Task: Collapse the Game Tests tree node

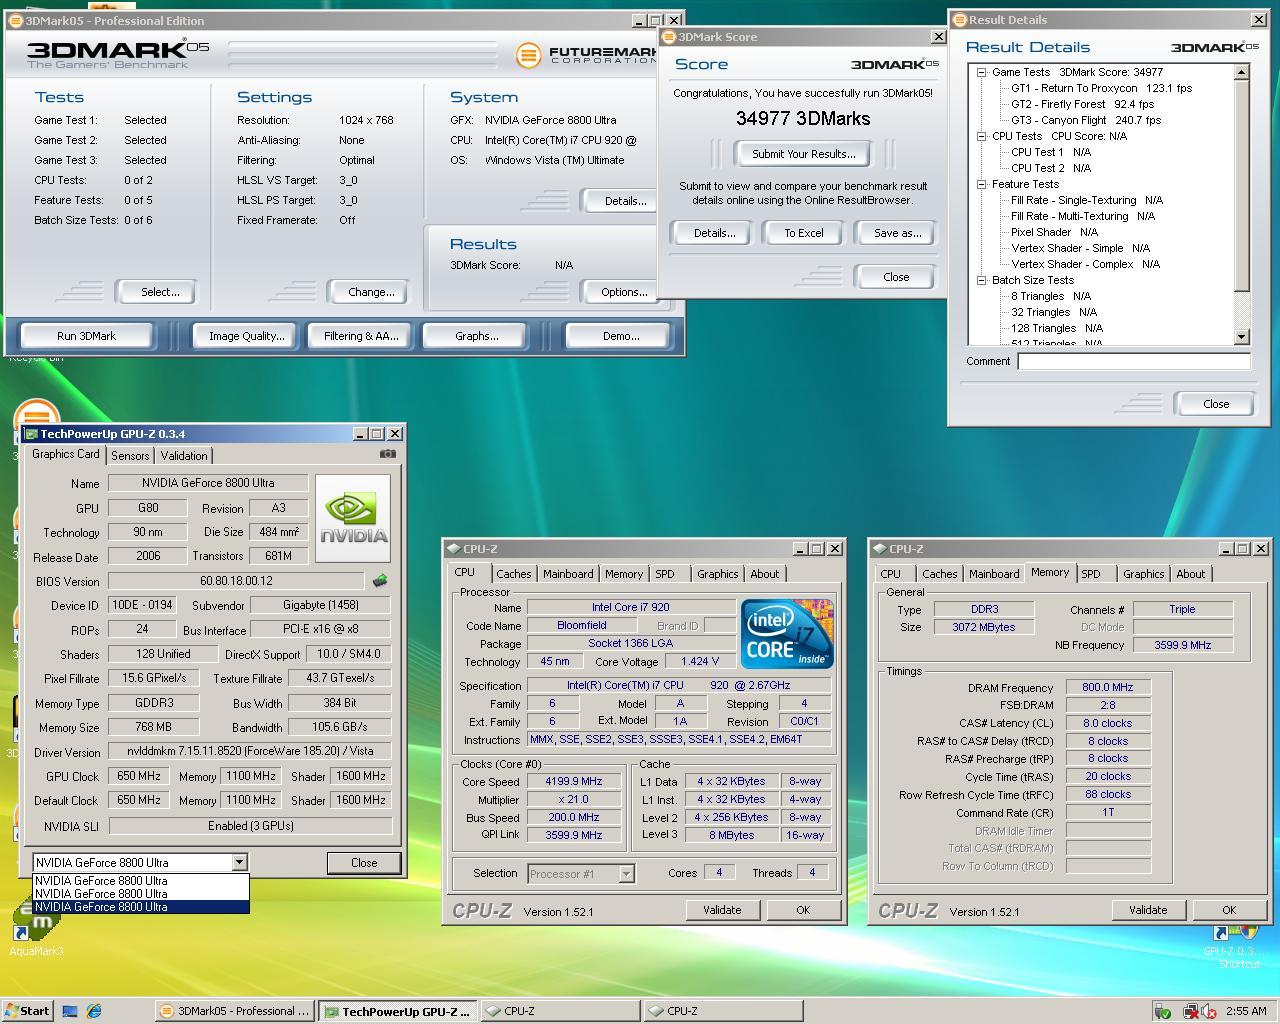Action: 982,72
